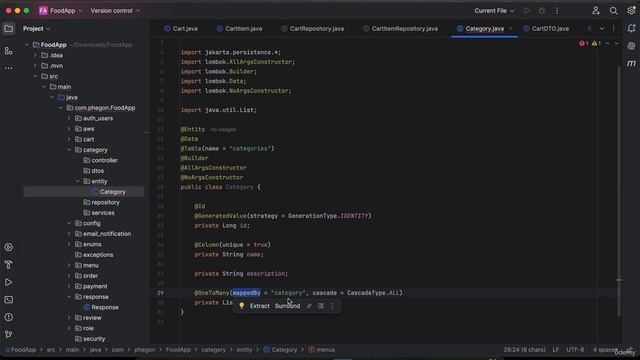This screenshot has height=360, width=640.
Task: Click Surround in floating toolbar
Action: [x=287, y=306]
